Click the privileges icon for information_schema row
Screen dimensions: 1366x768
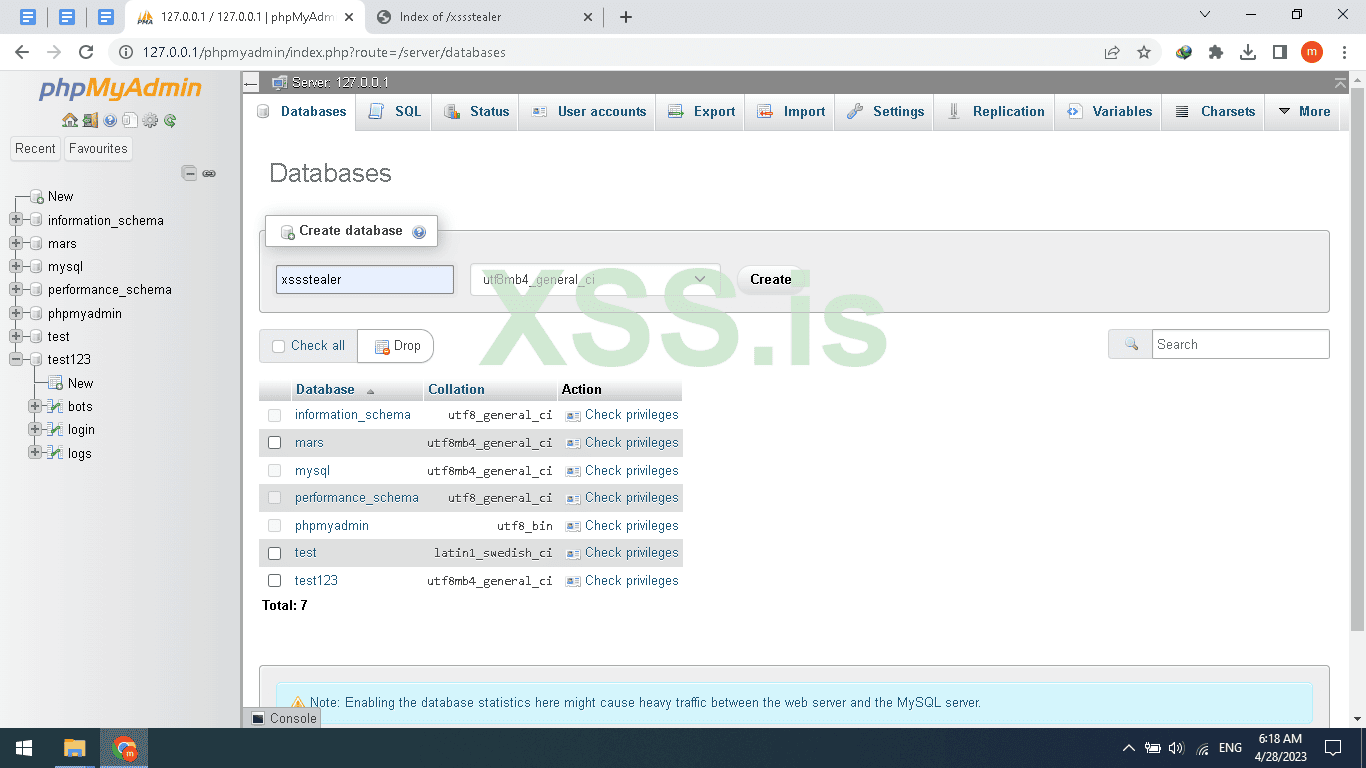[573, 415]
